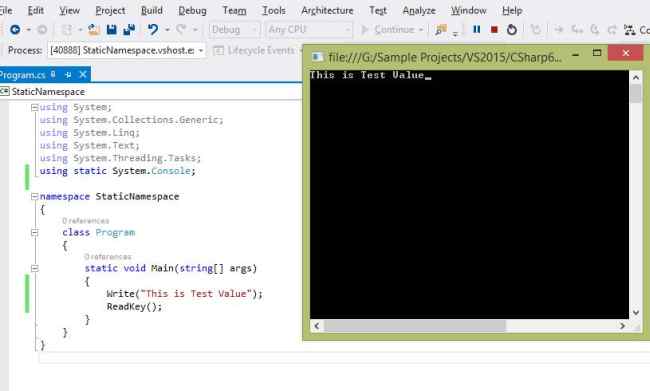Click the console window title bar icon
The image size is (650, 391).
point(318,56)
